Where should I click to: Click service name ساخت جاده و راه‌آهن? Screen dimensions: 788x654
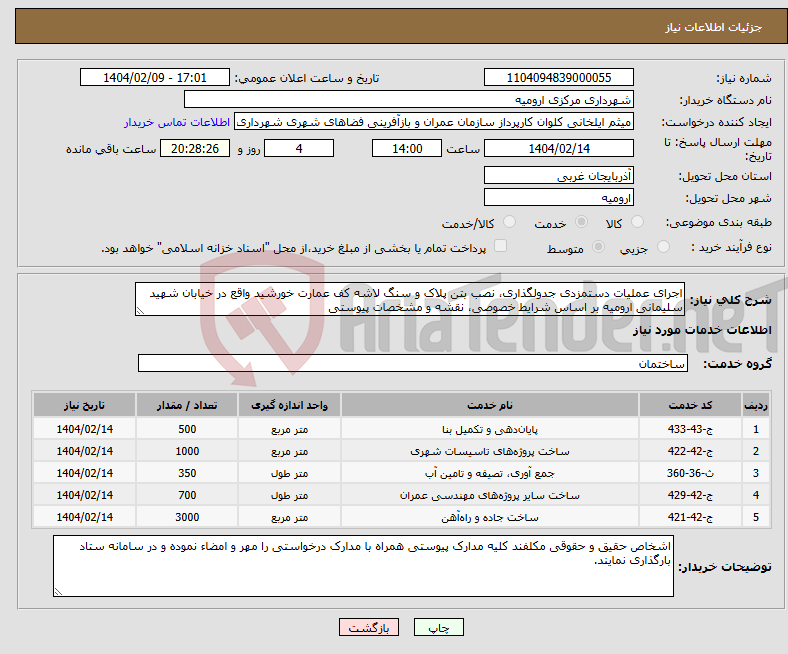(x=490, y=517)
